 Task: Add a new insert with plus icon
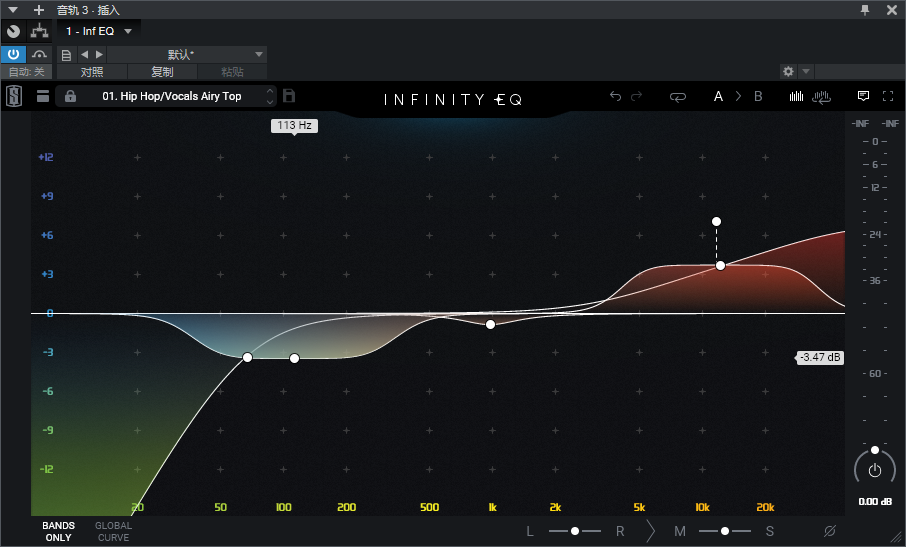click(39, 10)
